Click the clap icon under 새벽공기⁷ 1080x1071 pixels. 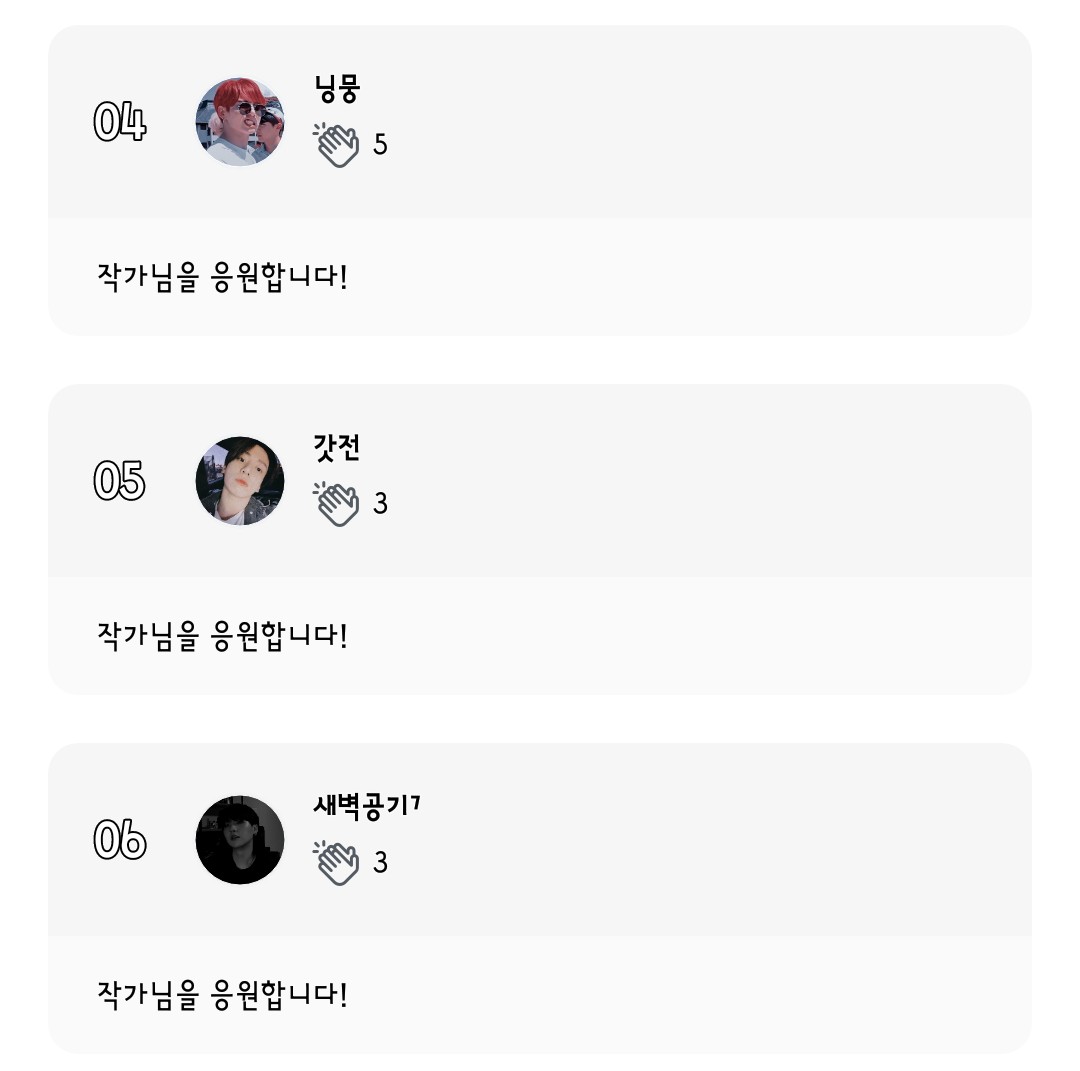pyautogui.click(x=337, y=863)
